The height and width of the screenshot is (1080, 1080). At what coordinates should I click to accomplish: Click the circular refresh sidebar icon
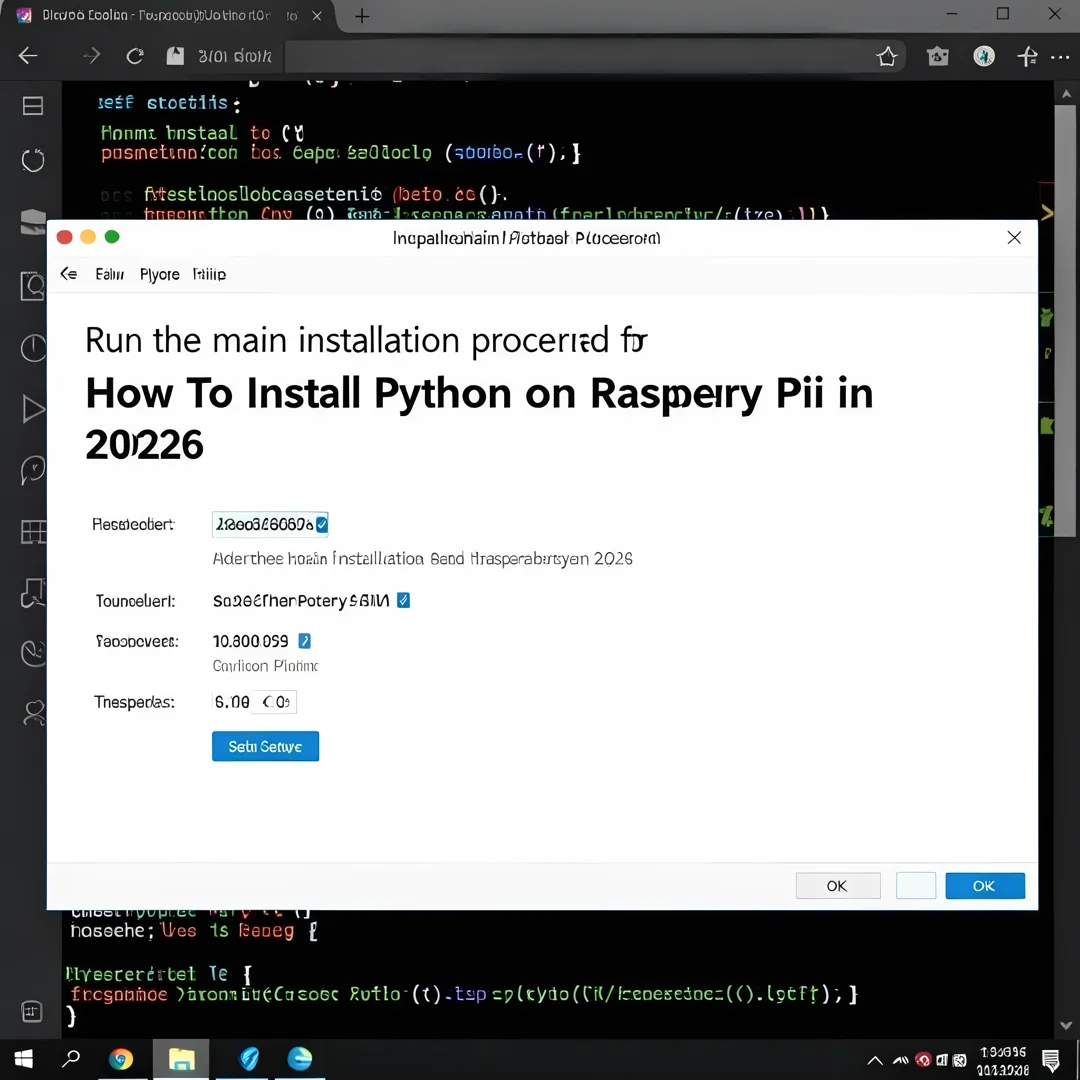click(32, 160)
